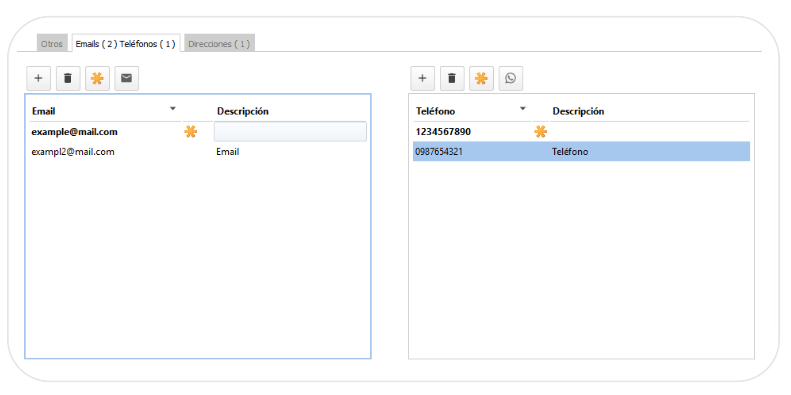The image size is (791, 395).
Task: Open WhatsApp for the selected phone
Action: coord(511,79)
